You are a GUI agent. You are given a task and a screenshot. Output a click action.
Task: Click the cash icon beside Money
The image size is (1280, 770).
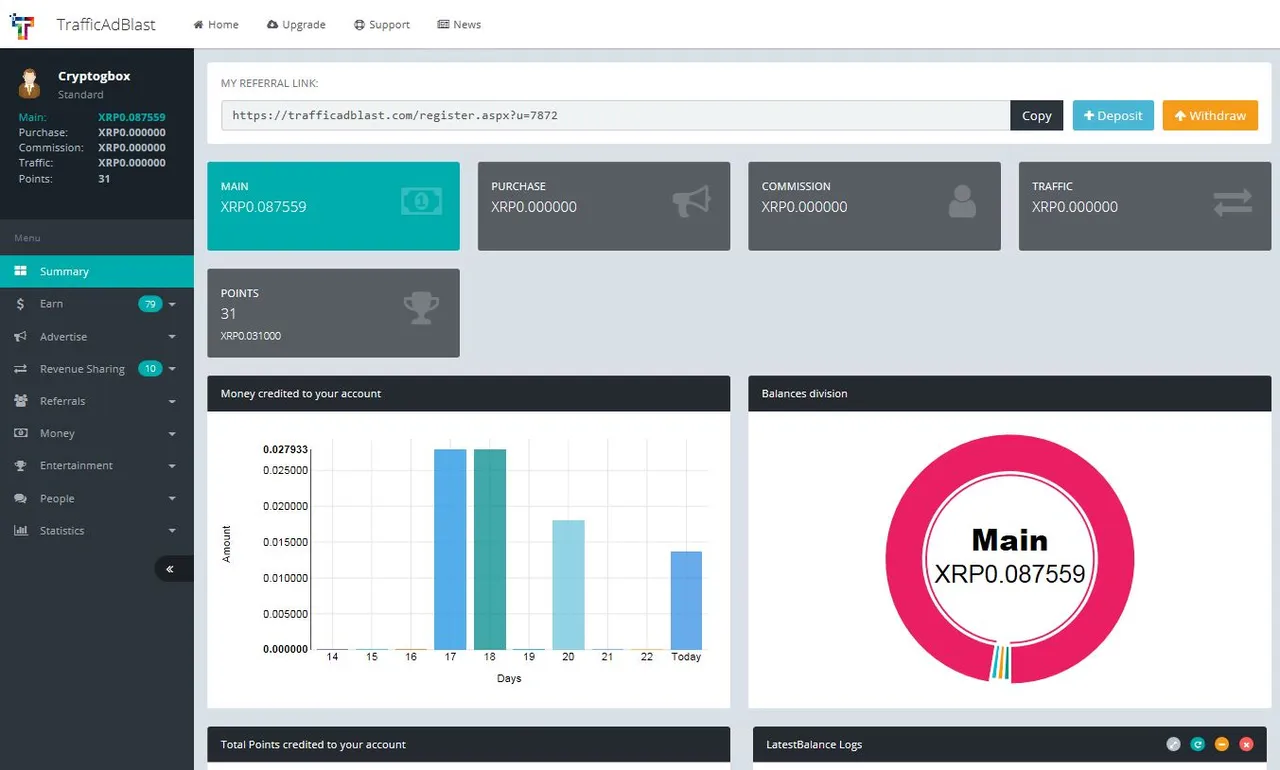(x=20, y=433)
